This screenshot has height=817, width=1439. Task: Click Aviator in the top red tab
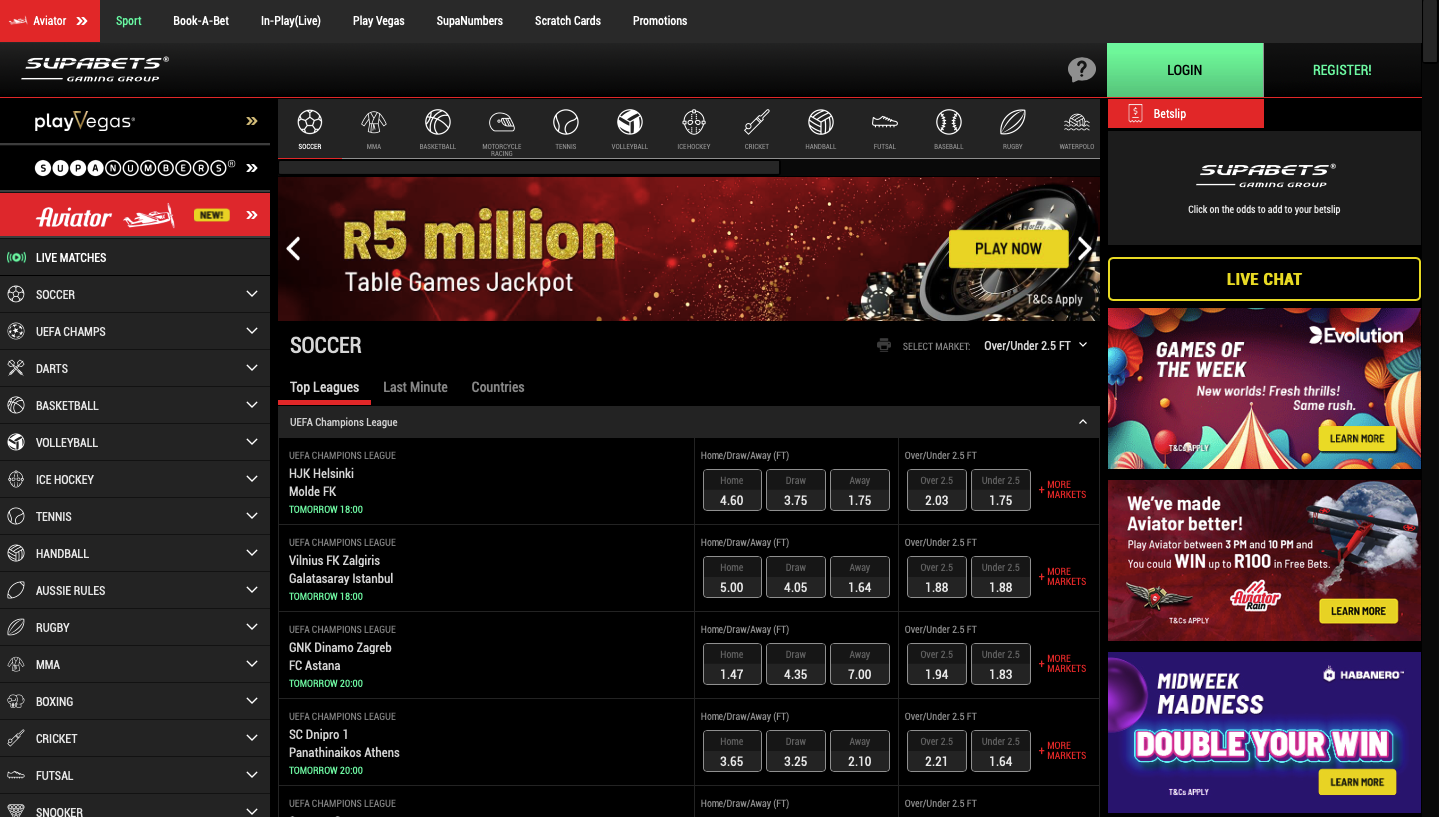tap(50, 21)
